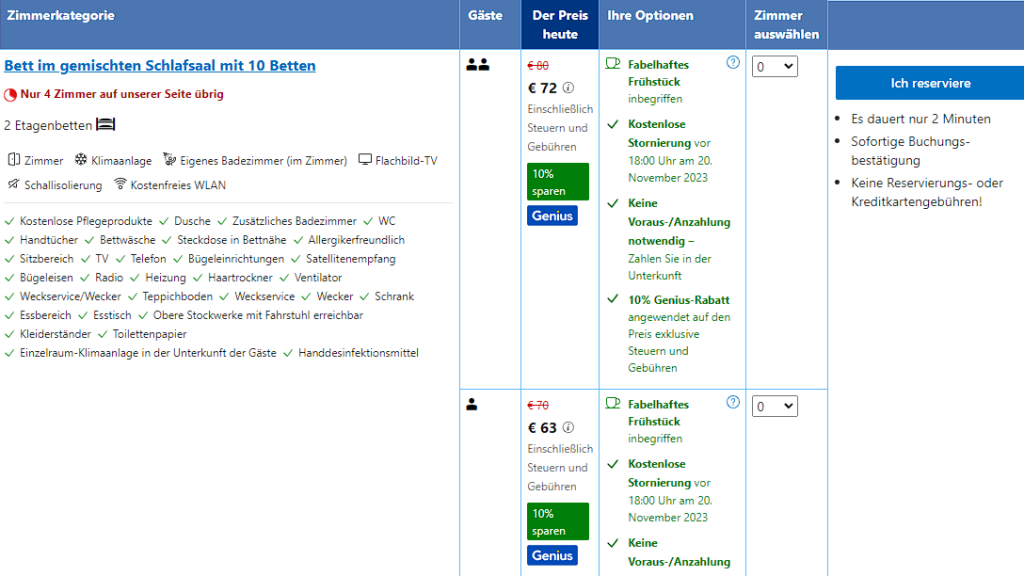Open room quantity dropdown for € 72 offer

coord(775,66)
